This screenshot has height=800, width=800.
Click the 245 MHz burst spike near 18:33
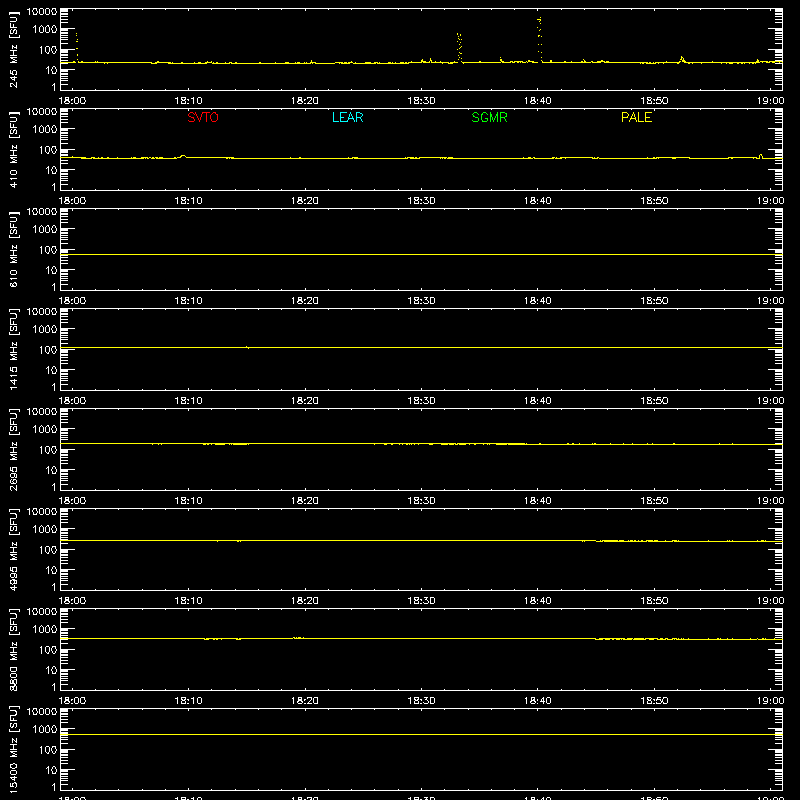pyautogui.click(x=459, y=47)
